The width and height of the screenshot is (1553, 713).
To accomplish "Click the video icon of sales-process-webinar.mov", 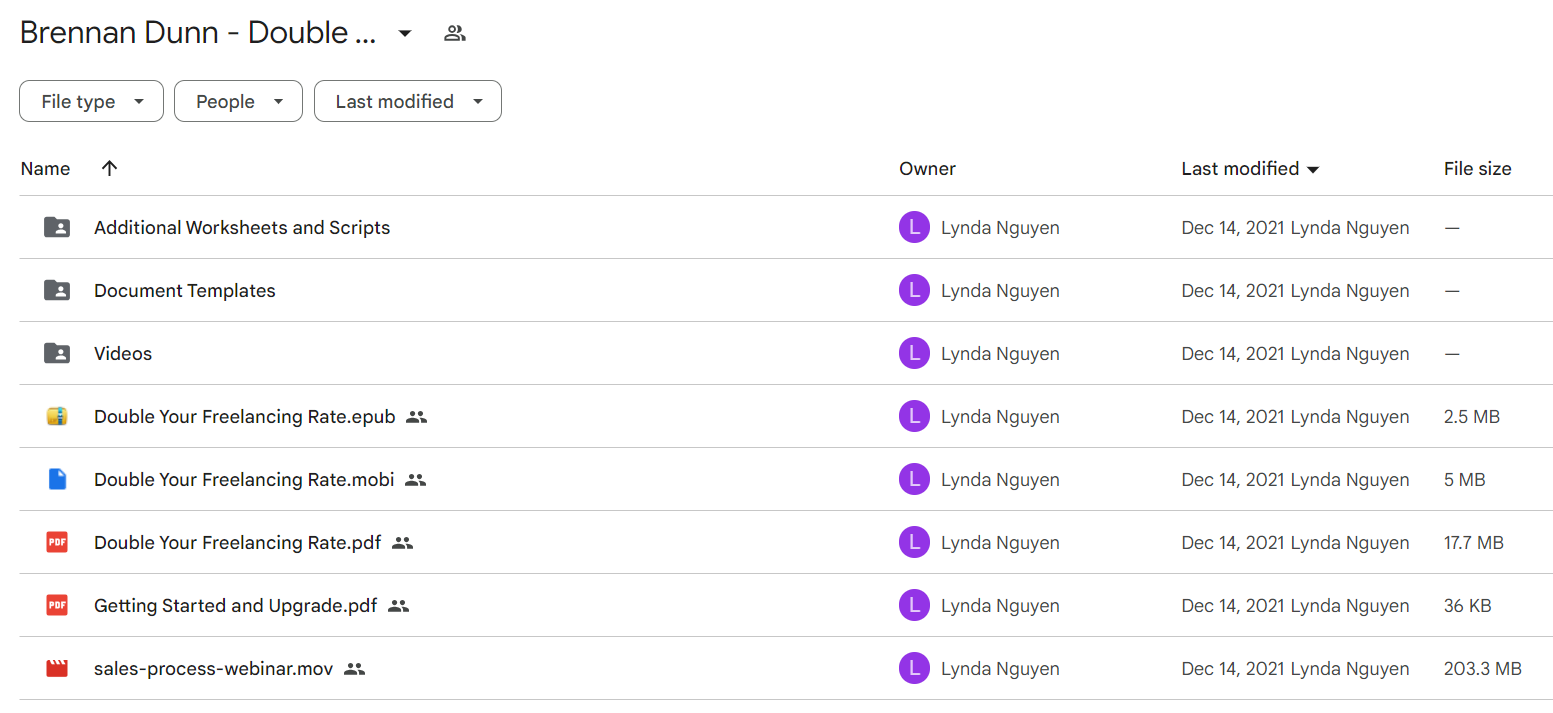I will (x=57, y=668).
